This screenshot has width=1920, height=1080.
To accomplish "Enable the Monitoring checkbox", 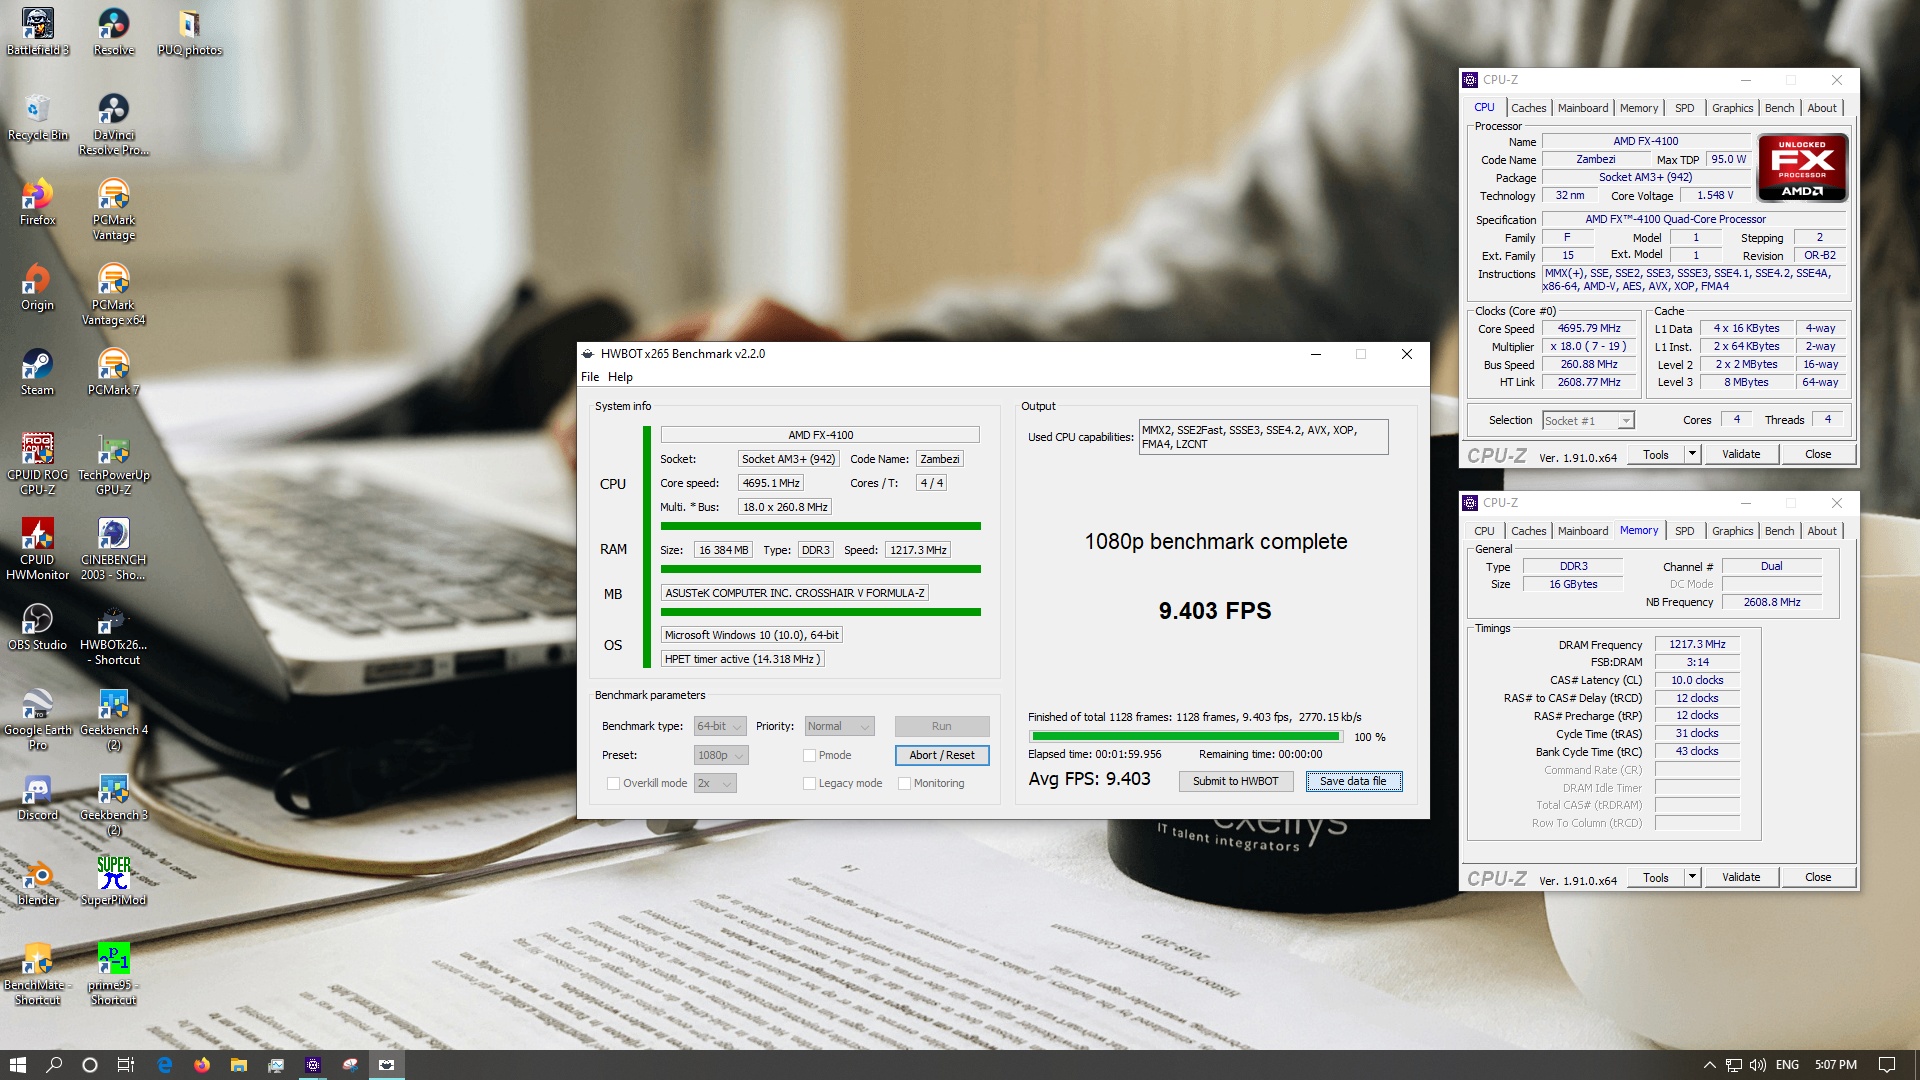I will click(x=904, y=783).
